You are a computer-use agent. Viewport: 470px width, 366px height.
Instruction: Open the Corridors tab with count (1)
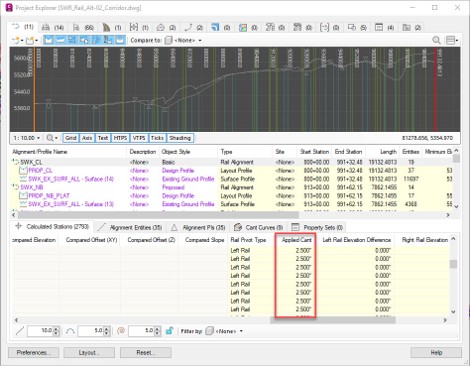[x=112, y=28]
